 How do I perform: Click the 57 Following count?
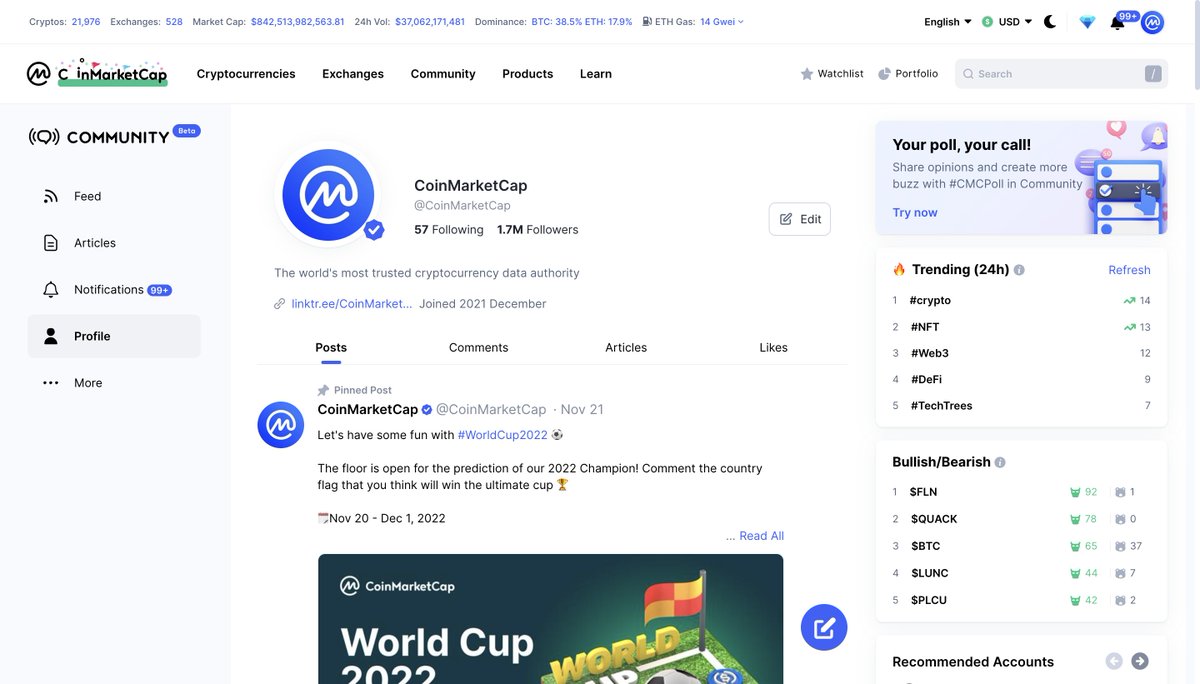[x=449, y=230]
